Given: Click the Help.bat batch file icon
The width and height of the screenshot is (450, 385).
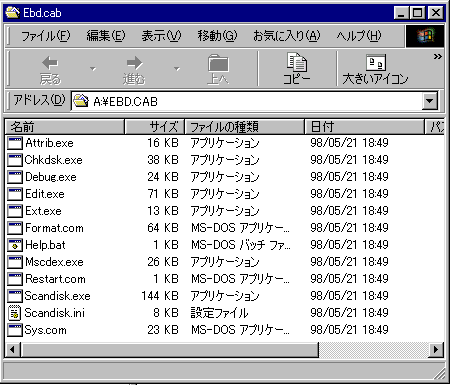Looking at the screenshot, I should click(x=15, y=245).
